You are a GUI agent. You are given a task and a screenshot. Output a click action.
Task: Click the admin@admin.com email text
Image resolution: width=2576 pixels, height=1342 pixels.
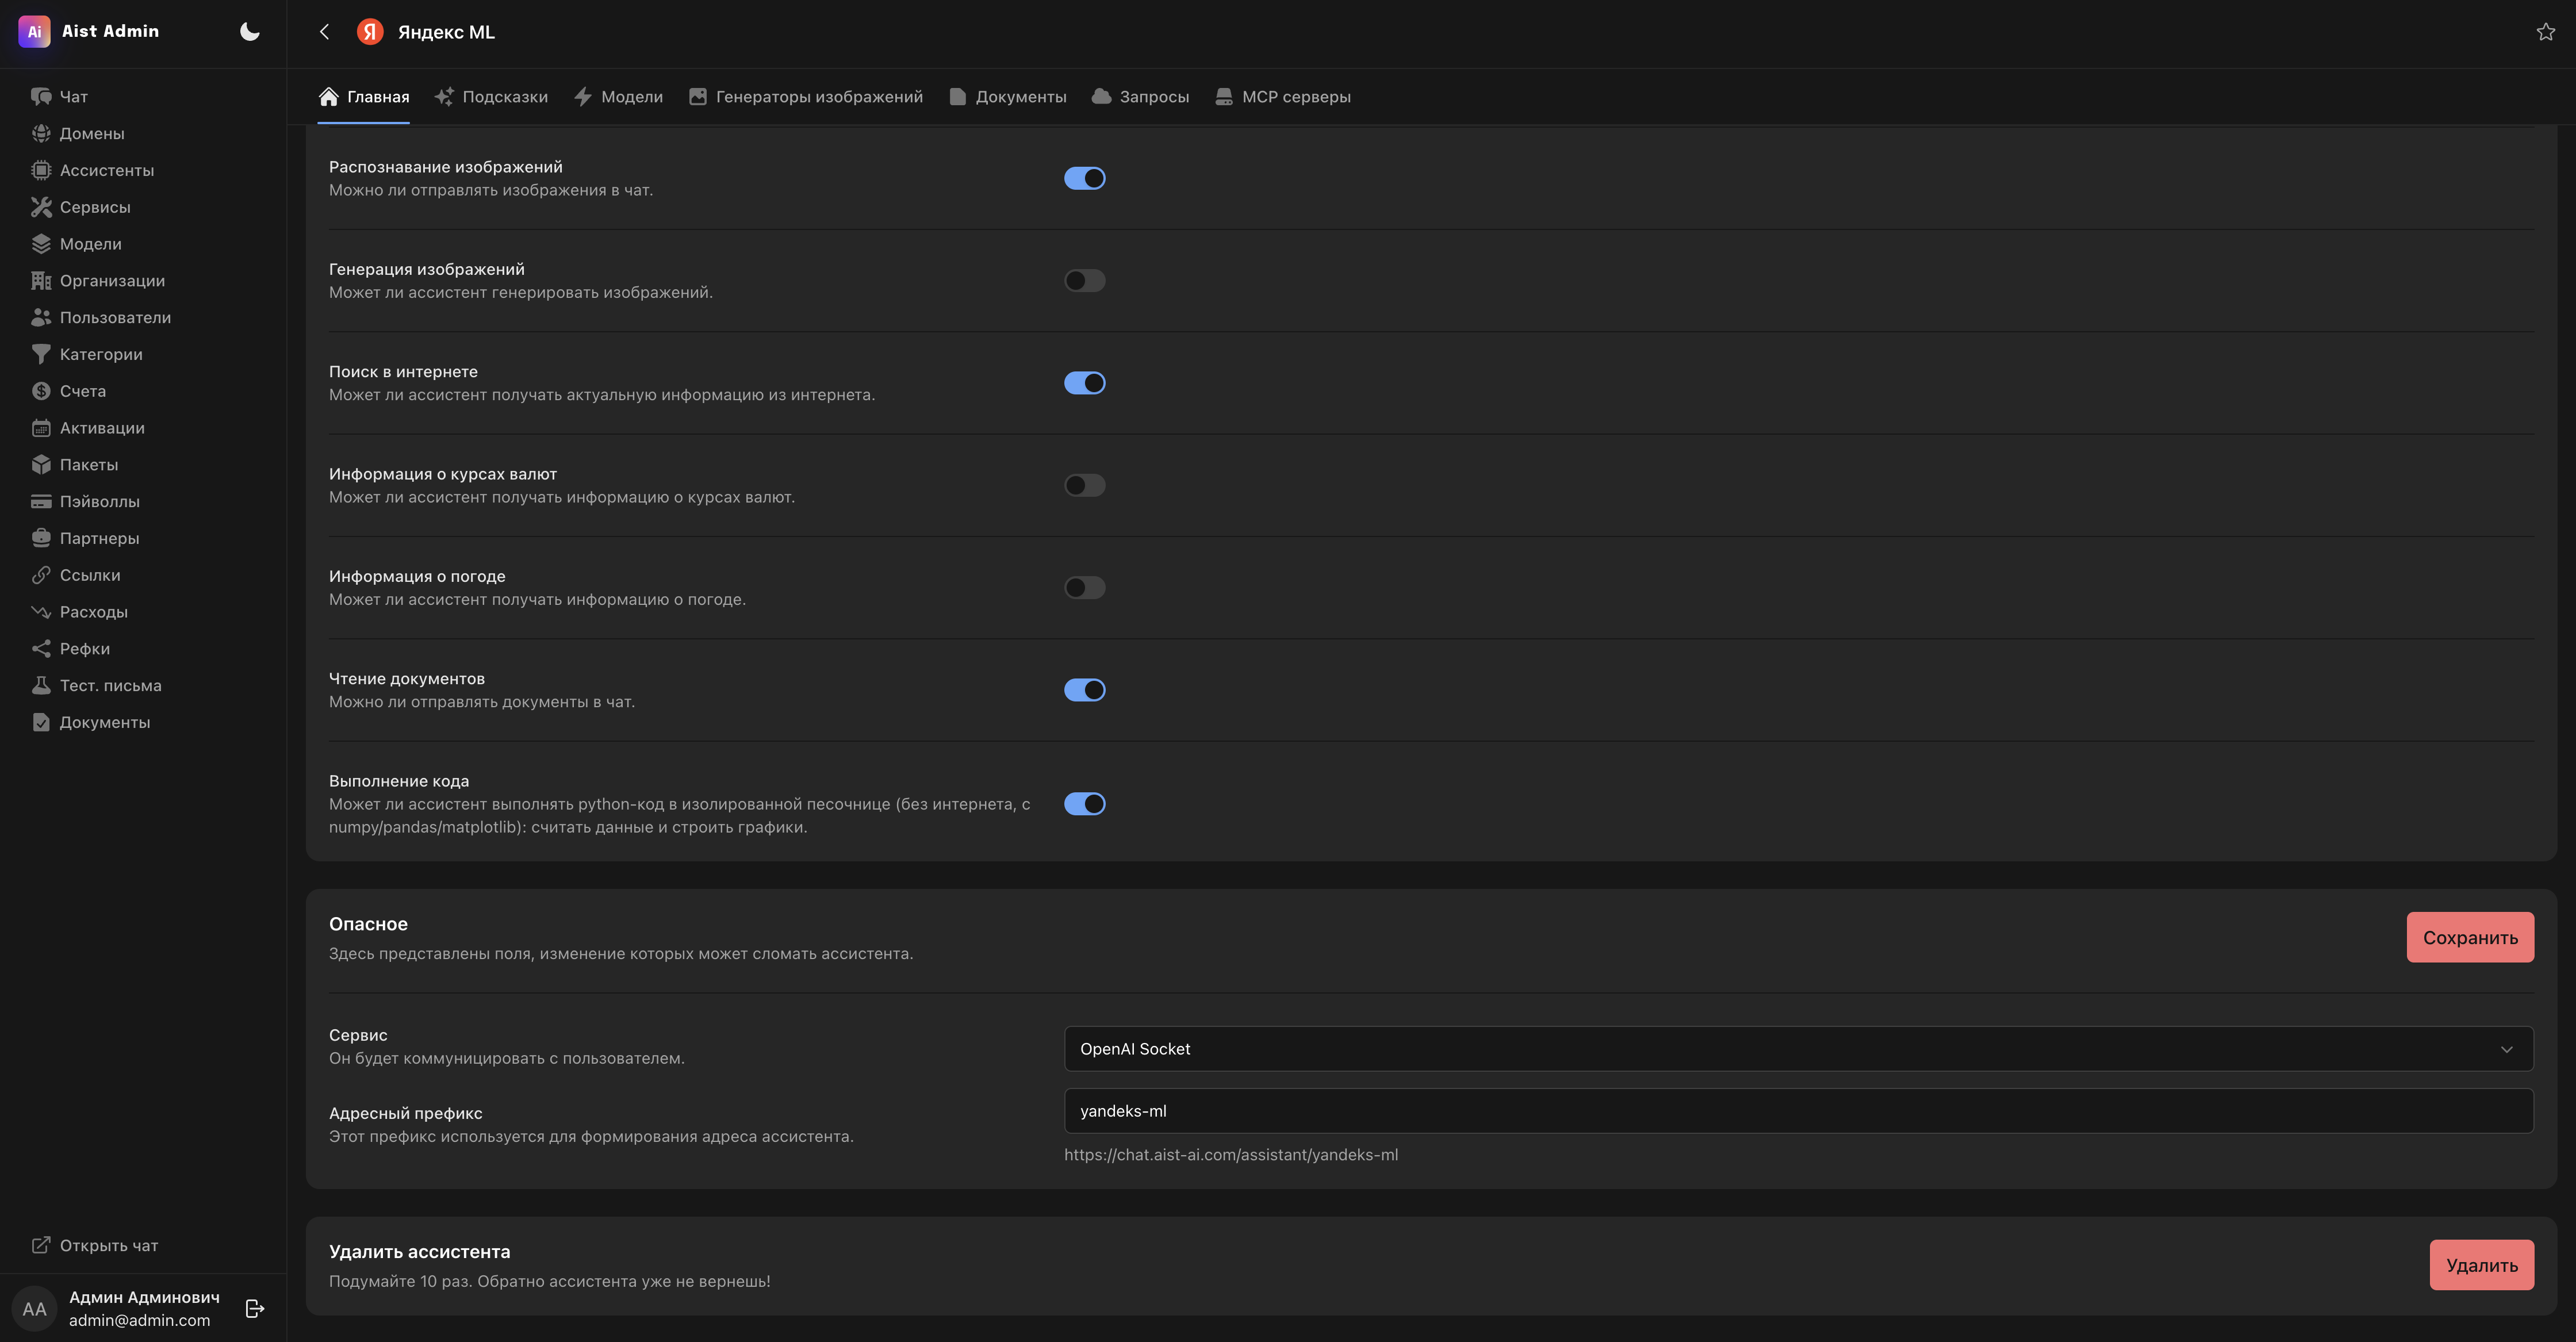(140, 1321)
